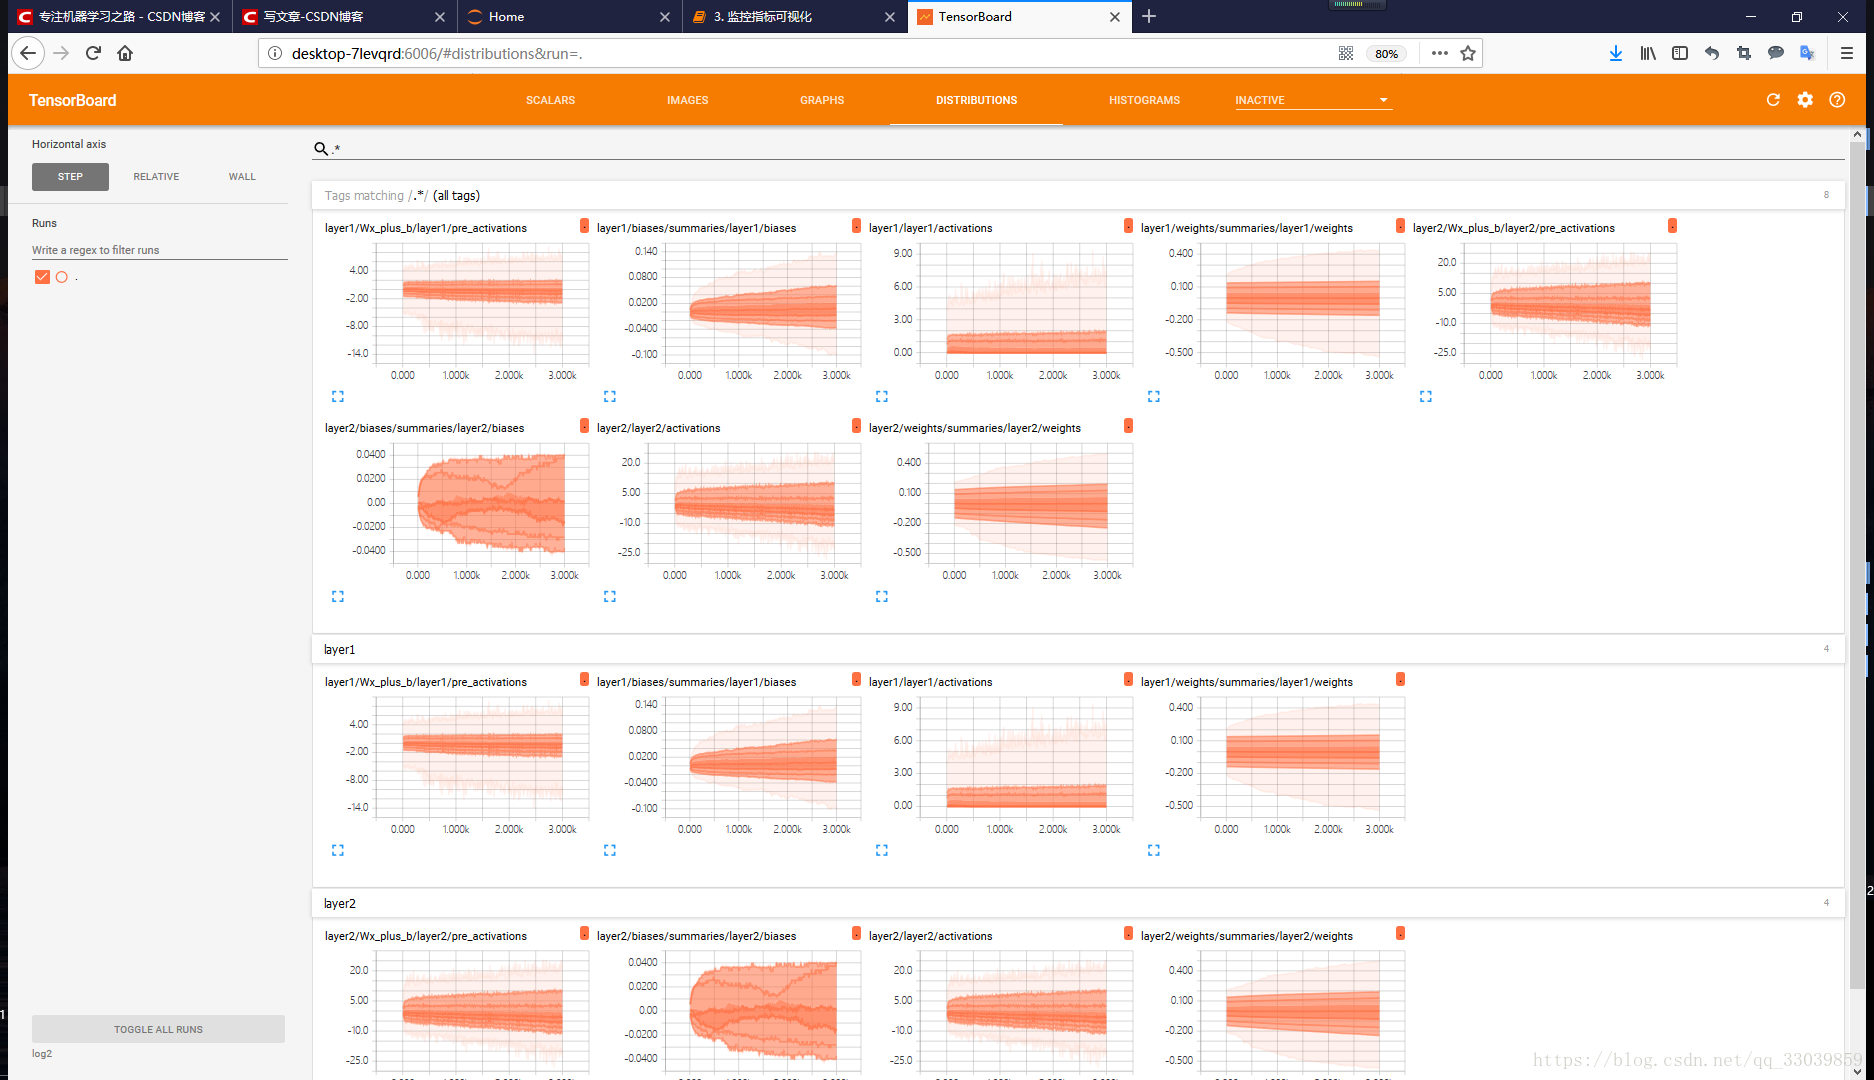
Task: Expand biases chart in the layer1 section
Action: (x=610, y=851)
